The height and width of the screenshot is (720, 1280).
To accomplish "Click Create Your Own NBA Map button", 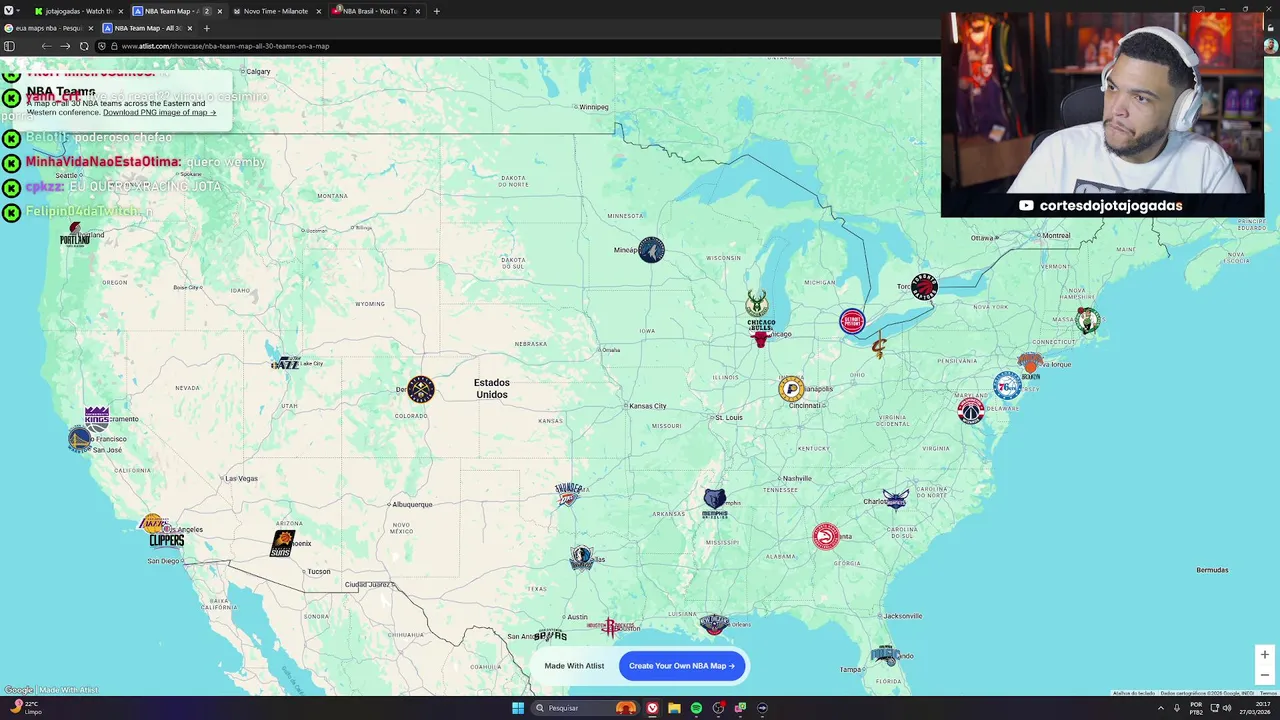I will point(682,666).
